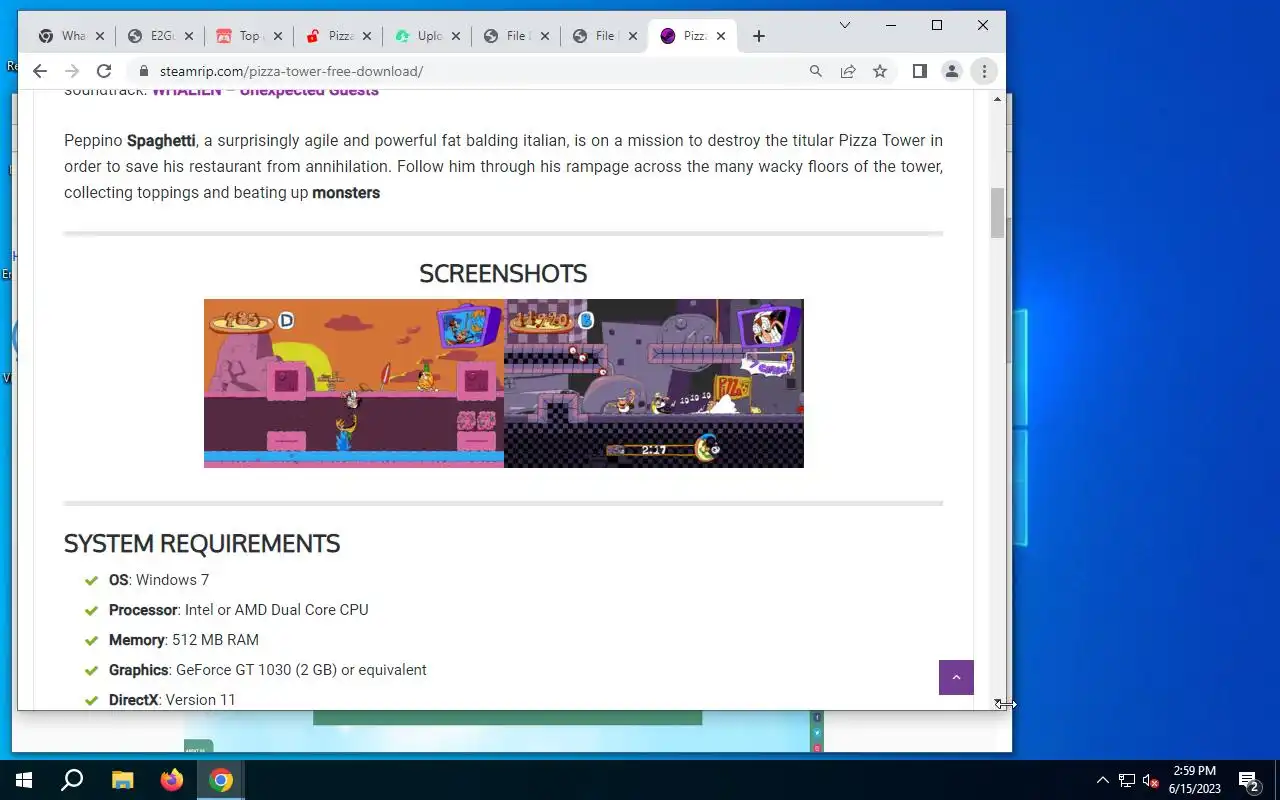Click the 'OS: Windows 7' requirement
The width and height of the screenshot is (1280, 800).
click(159, 580)
